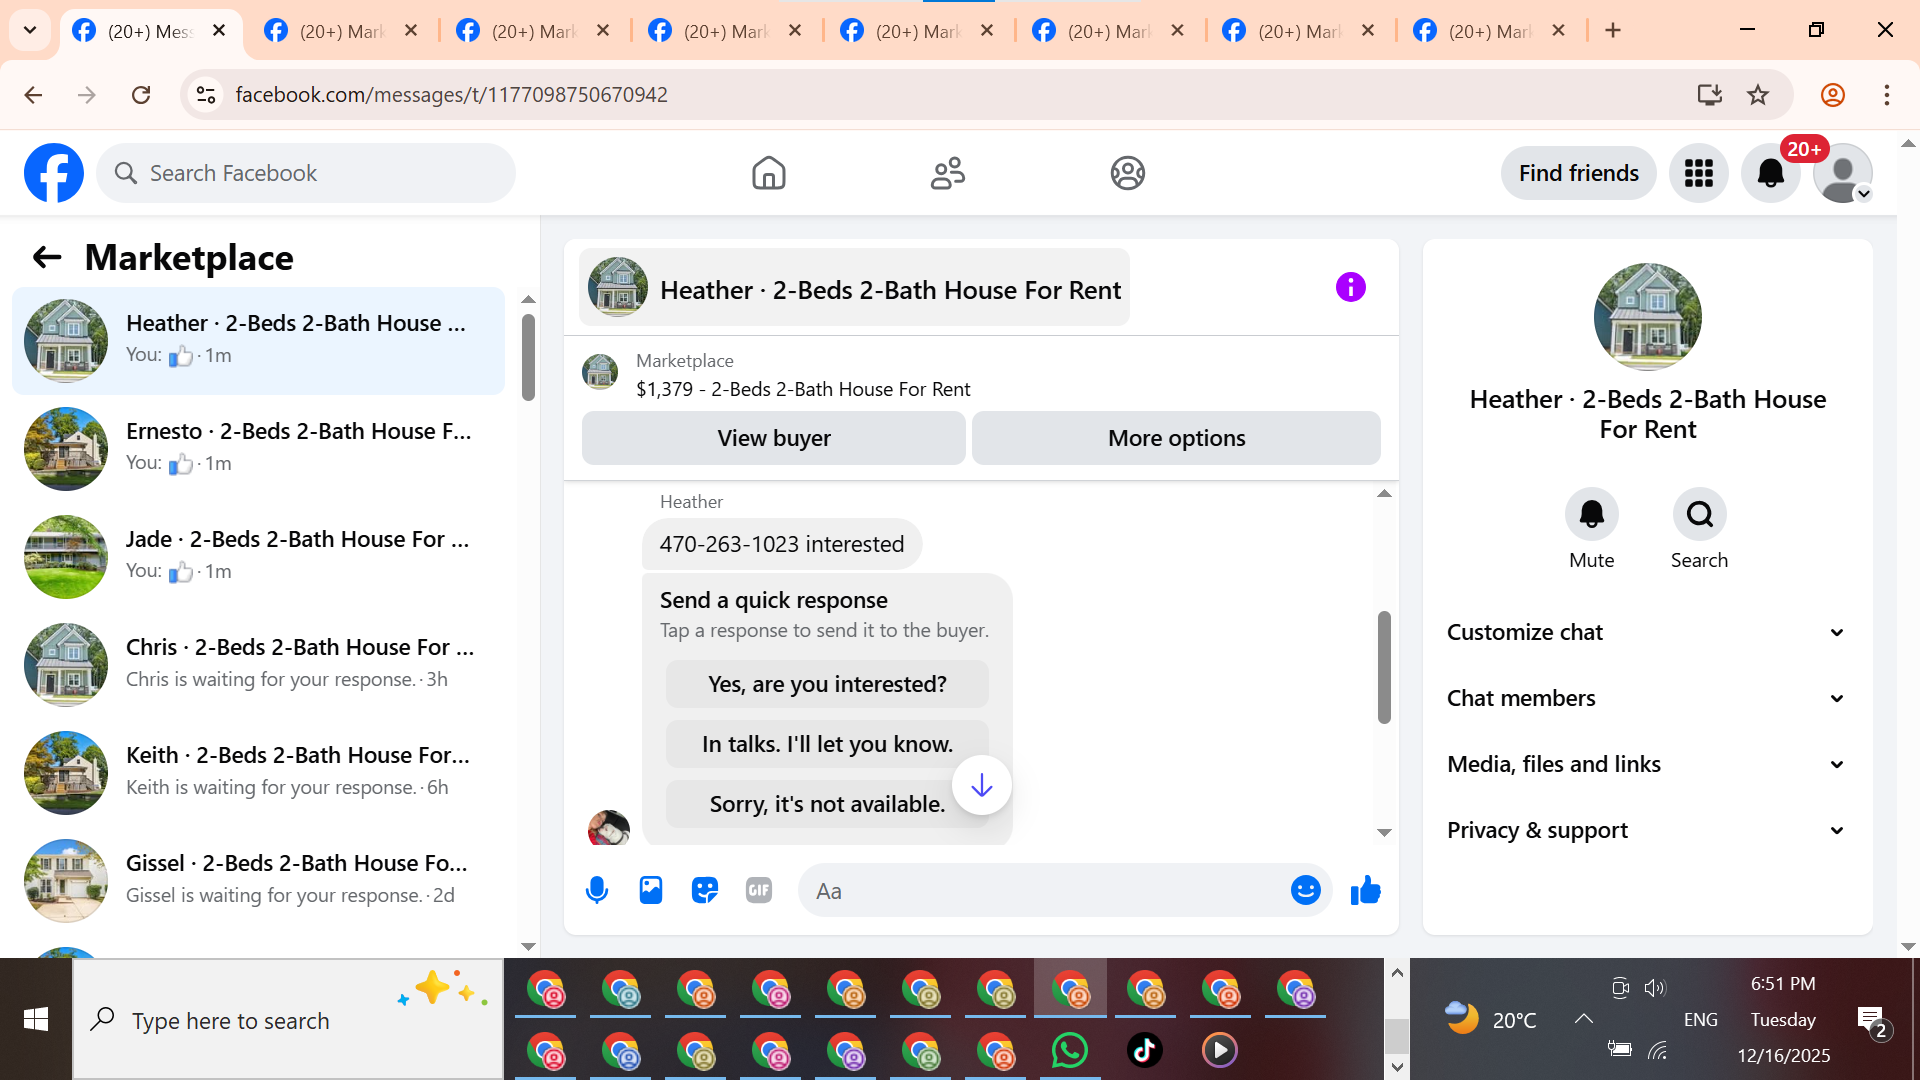
Task: Open Jade 2-Beds 2-Bath conversation
Action: click(258, 557)
